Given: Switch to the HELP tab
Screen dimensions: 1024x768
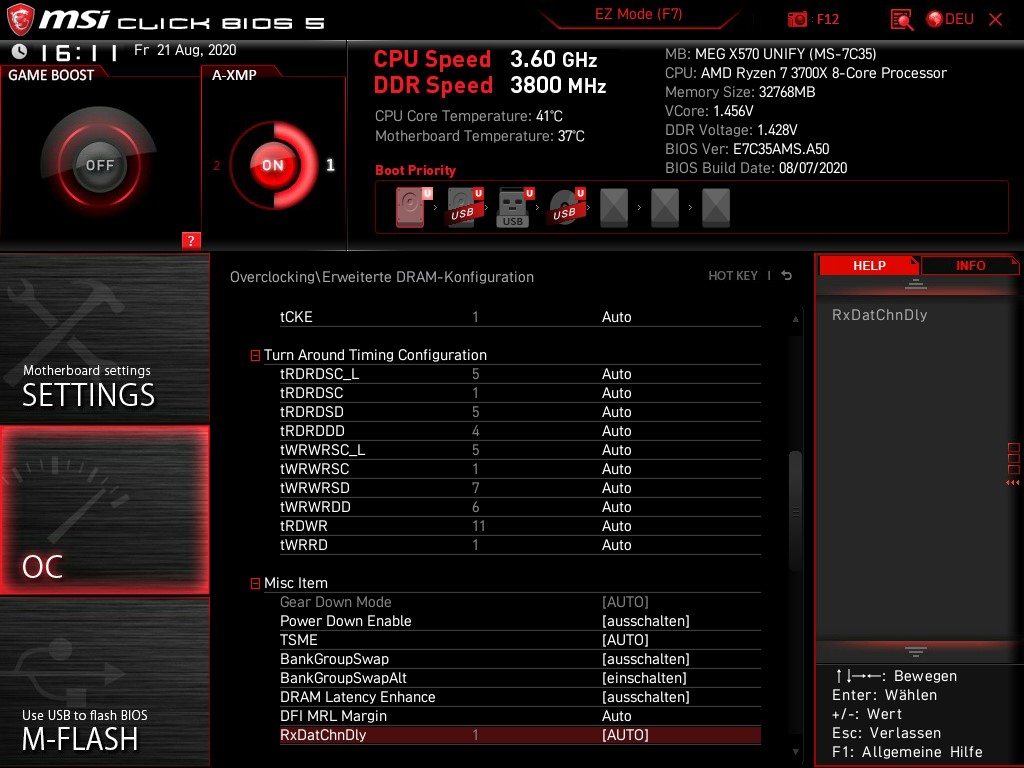Looking at the screenshot, I should click(x=869, y=266).
